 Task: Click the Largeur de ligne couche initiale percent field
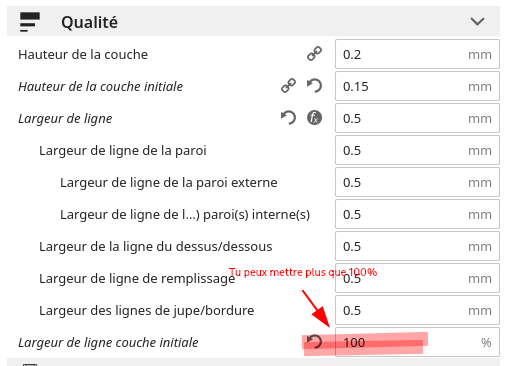click(417, 342)
